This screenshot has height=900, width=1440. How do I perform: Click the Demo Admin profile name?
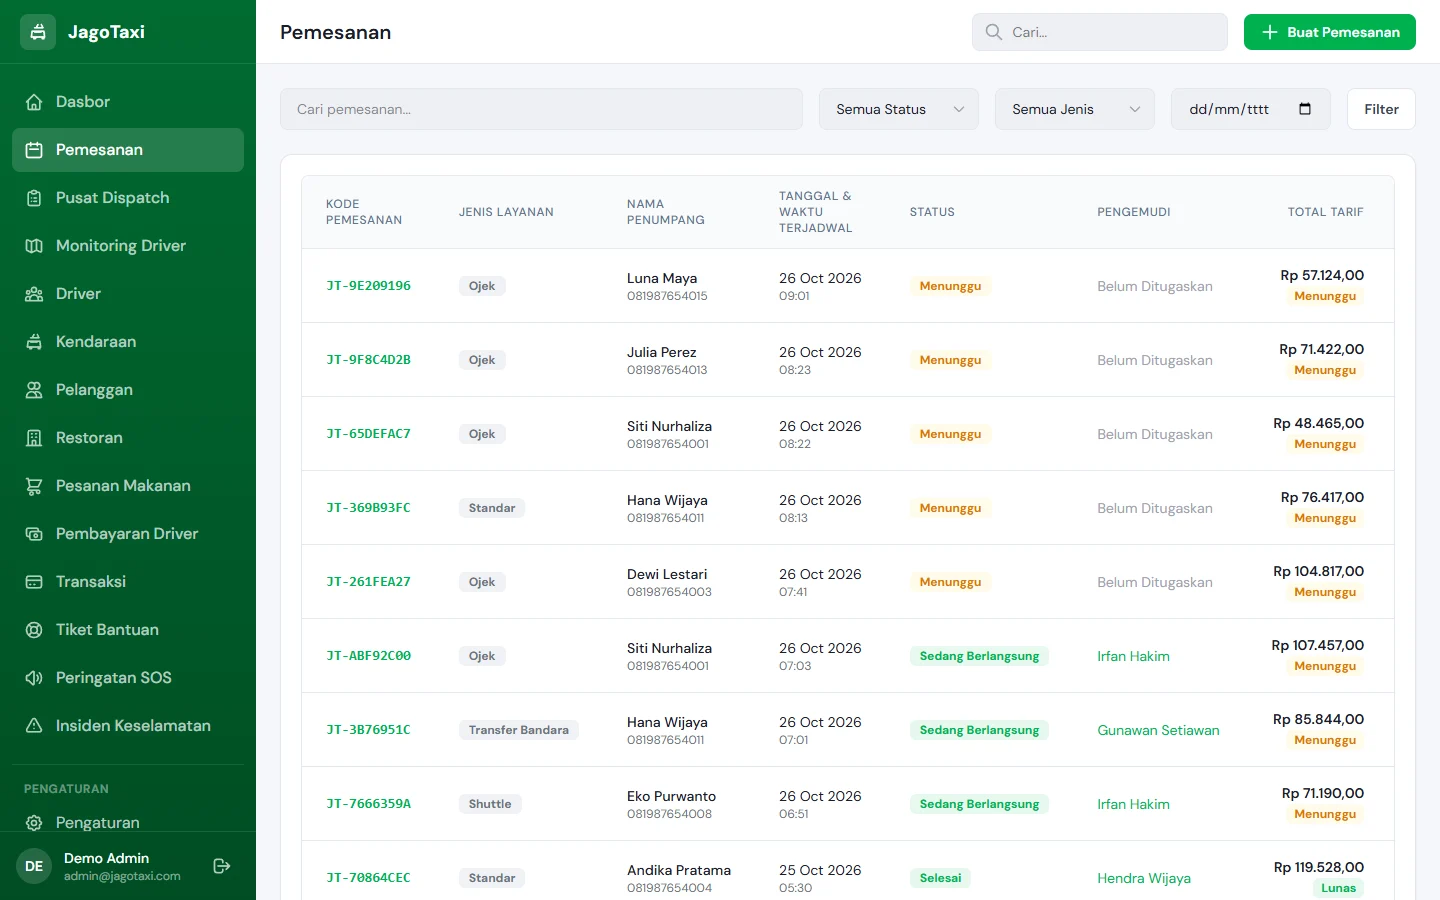click(106, 858)
